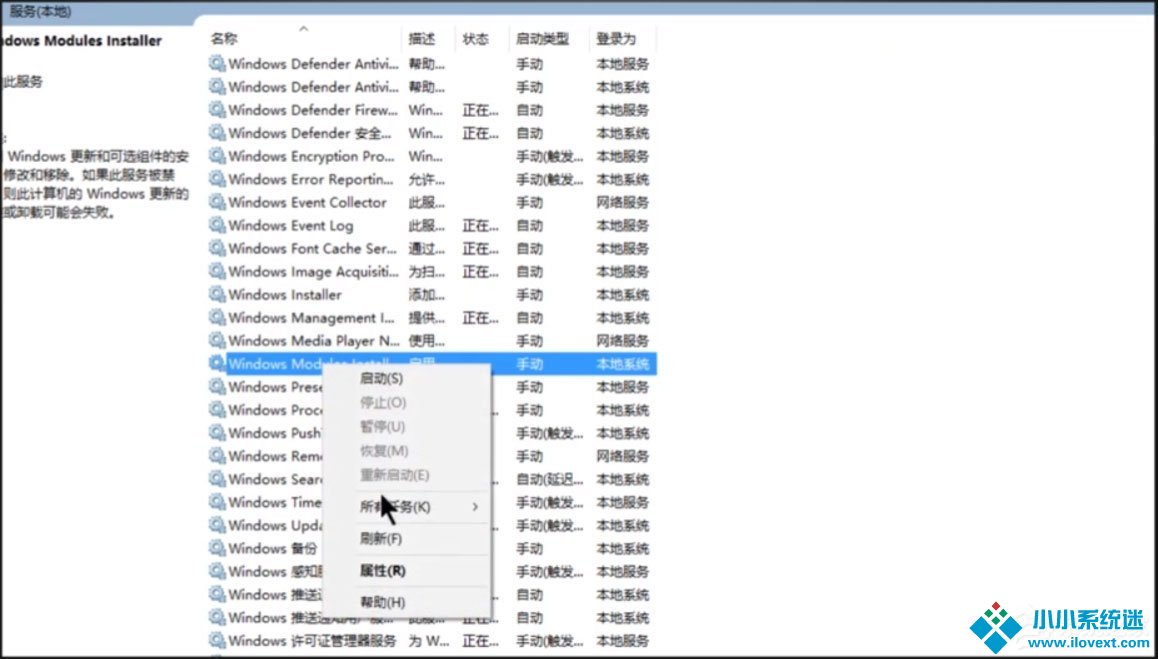Click gear icon of Windows Prese... service

tap(217, 386)
